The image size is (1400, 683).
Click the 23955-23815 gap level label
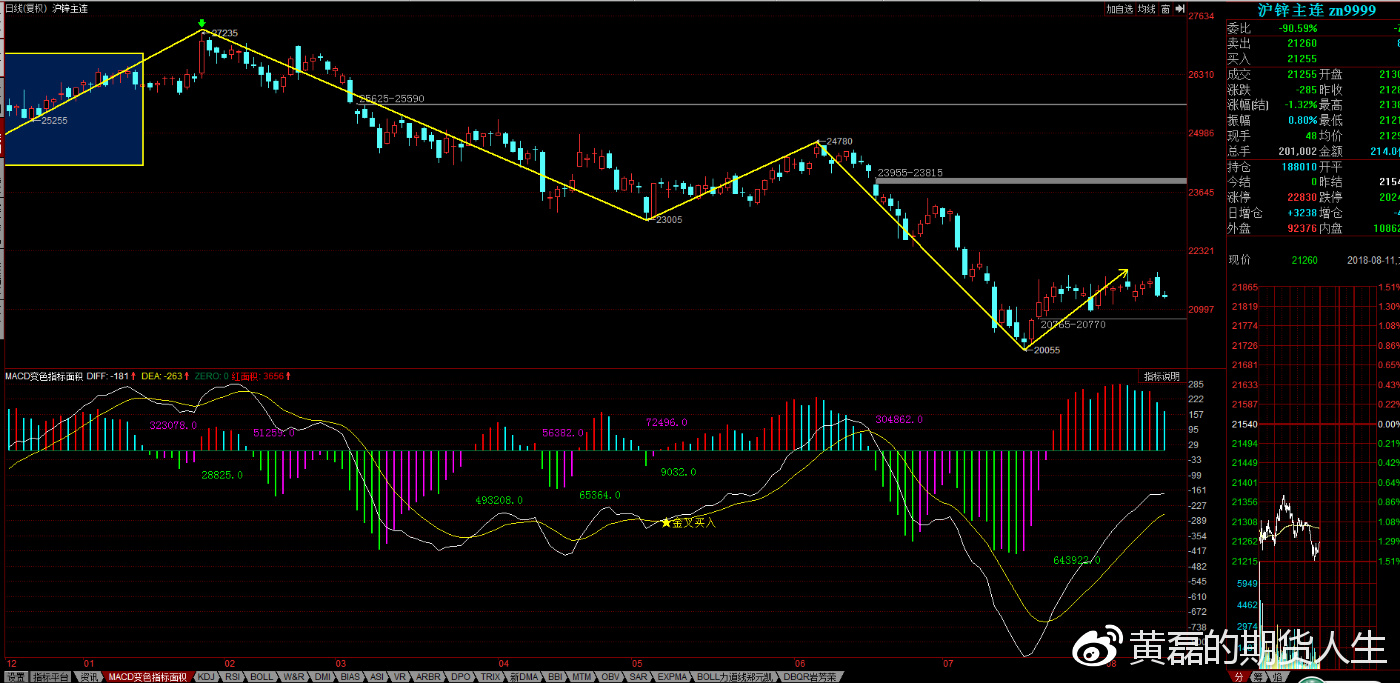910,173
